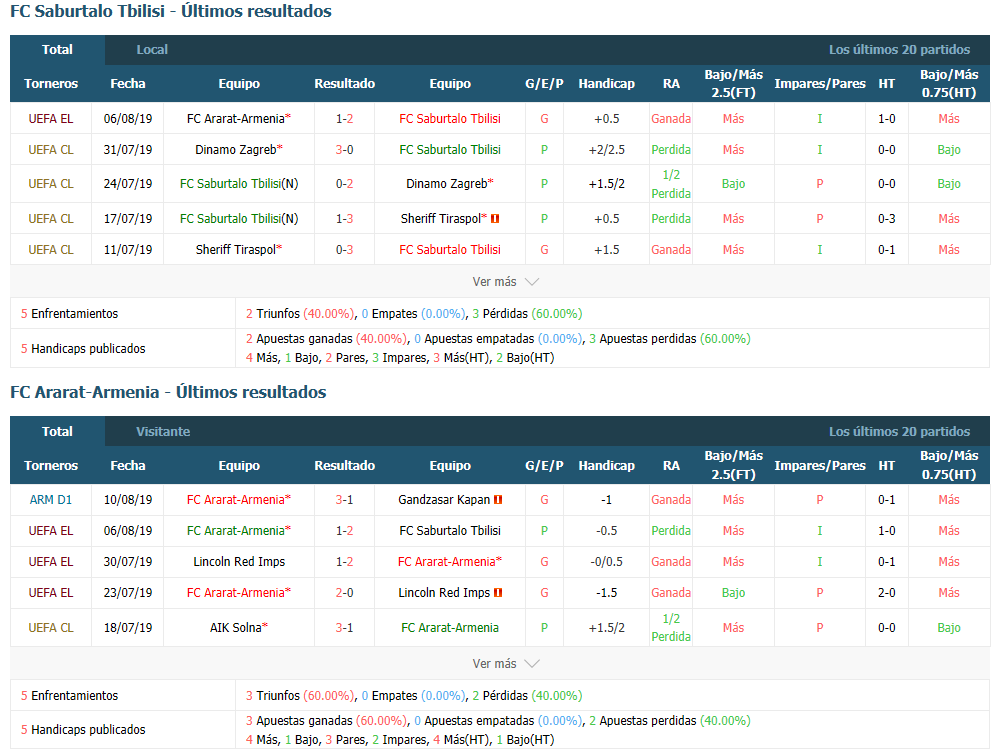Click result 3-0 in Dinamo Zagreb 31/07/19 row
Image resolution: width=997 pixels, height=751 pixels.
click(x=345, y=150)
